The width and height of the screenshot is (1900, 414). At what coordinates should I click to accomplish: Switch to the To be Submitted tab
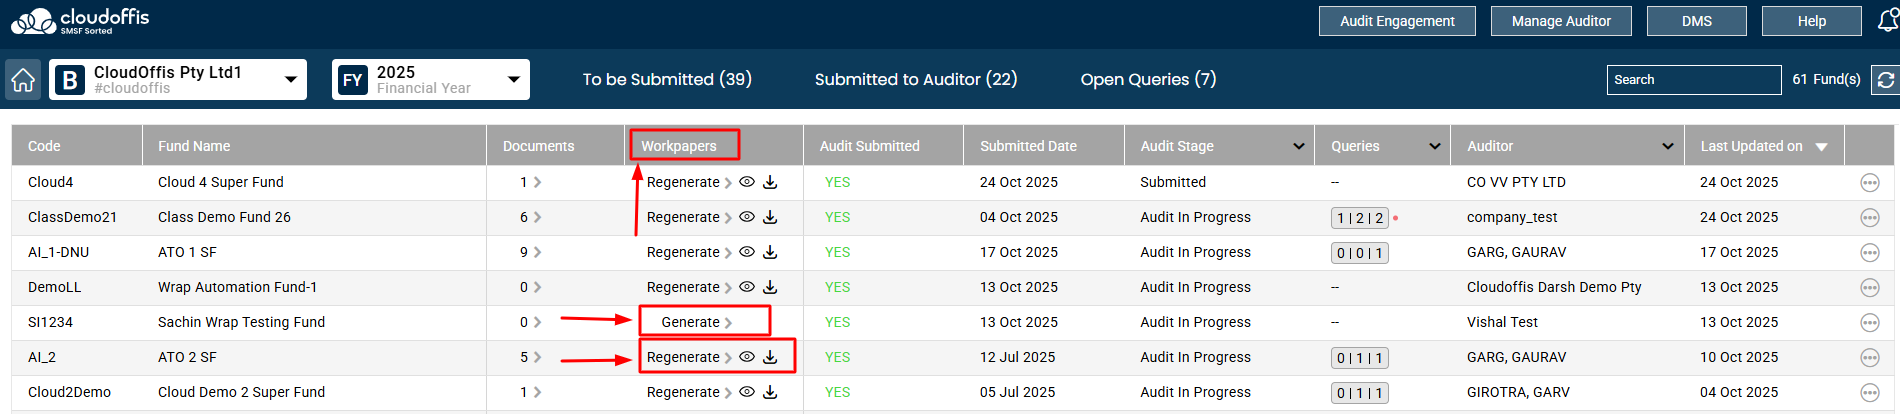pos(667,80)
